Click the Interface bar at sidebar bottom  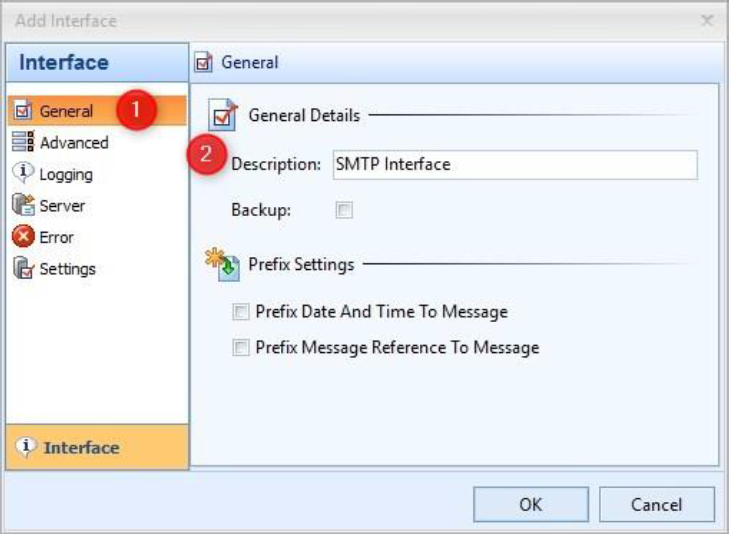[97, 447]
